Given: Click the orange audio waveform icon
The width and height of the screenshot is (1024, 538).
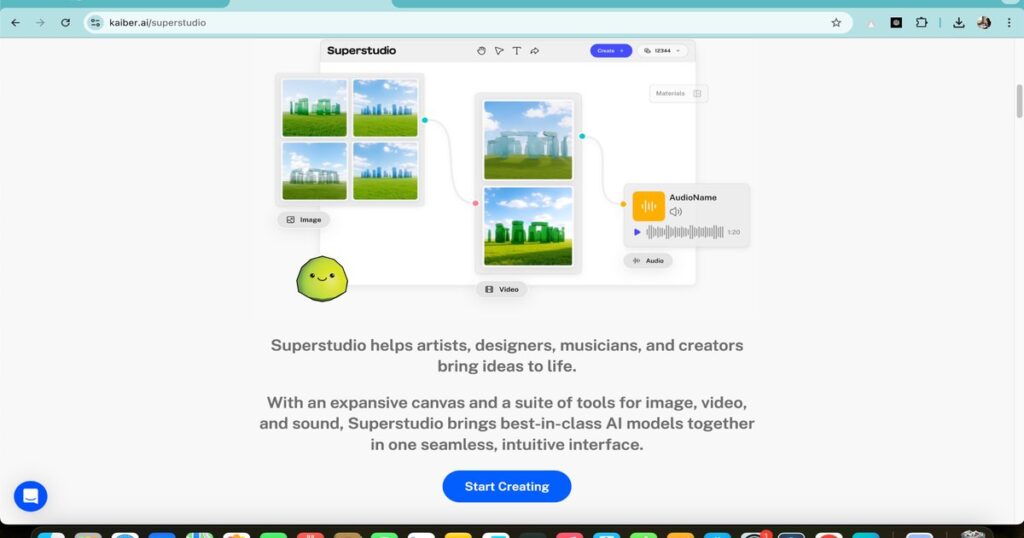Looking at the screenshot, I should click(x=648, y=206).
